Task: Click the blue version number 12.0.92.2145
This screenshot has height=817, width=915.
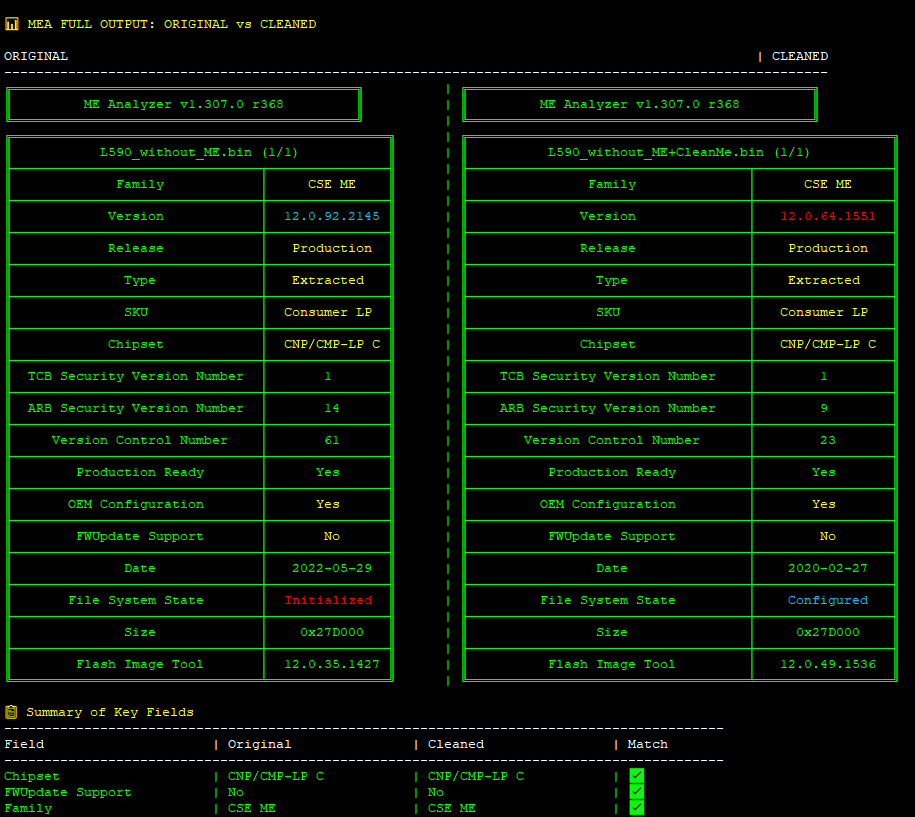Action: (332, 216)
